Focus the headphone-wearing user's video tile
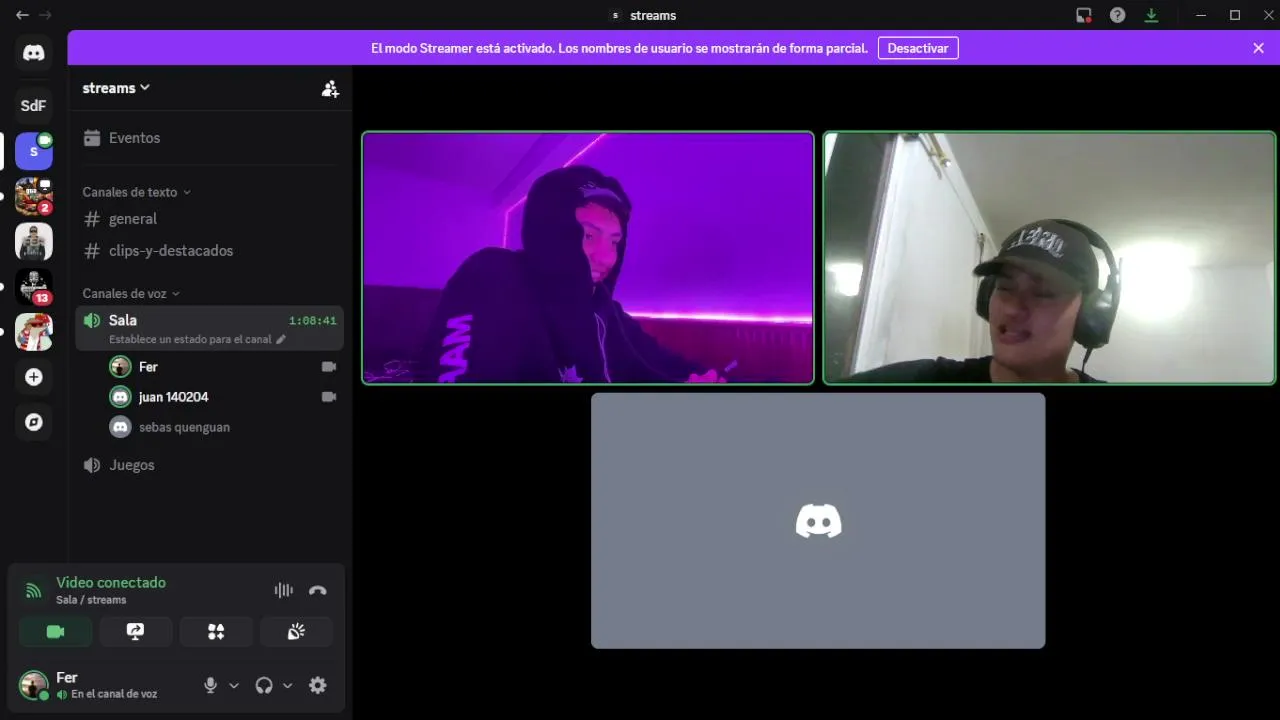1280x720 pixels. coord(1049,258)
